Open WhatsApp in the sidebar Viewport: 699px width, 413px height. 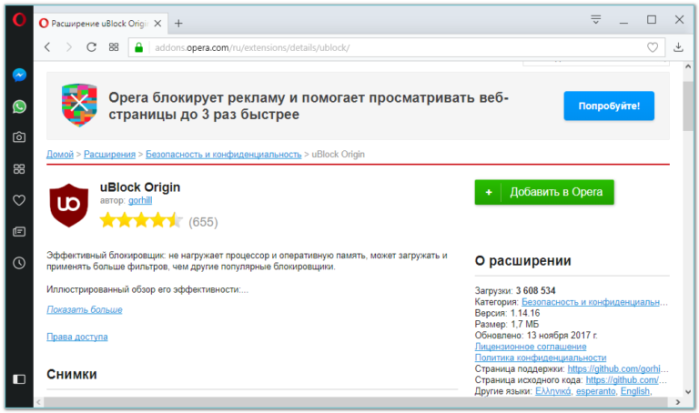tap(19, 106)
